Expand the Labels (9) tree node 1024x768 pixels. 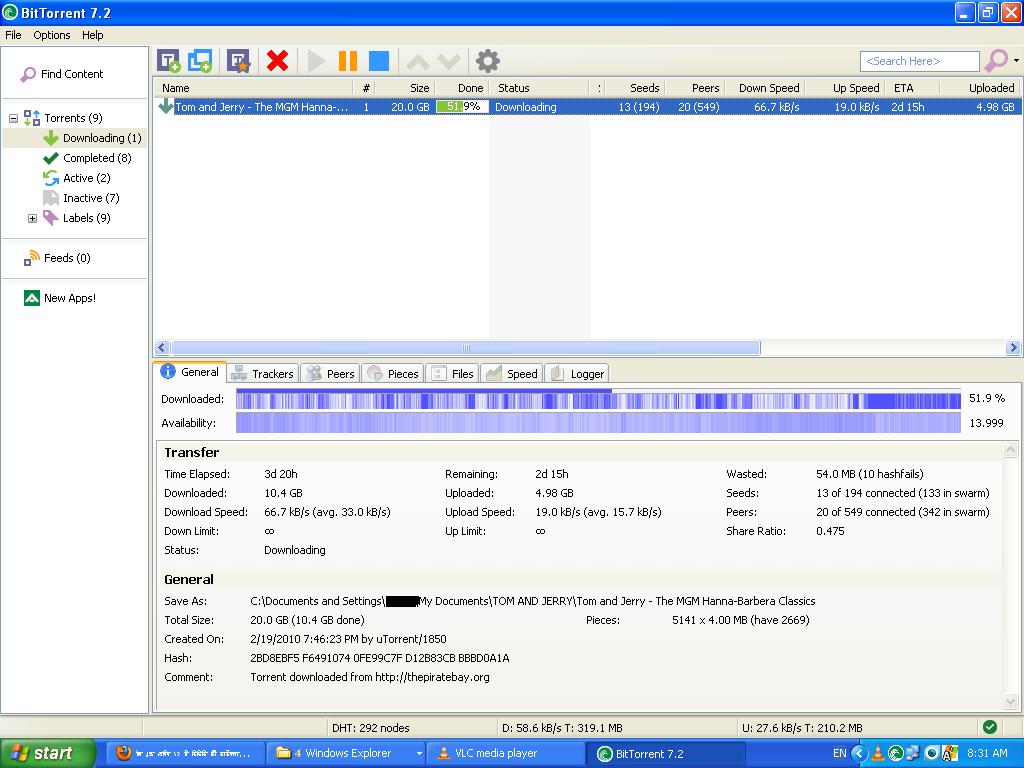click(x=32, y=218)
